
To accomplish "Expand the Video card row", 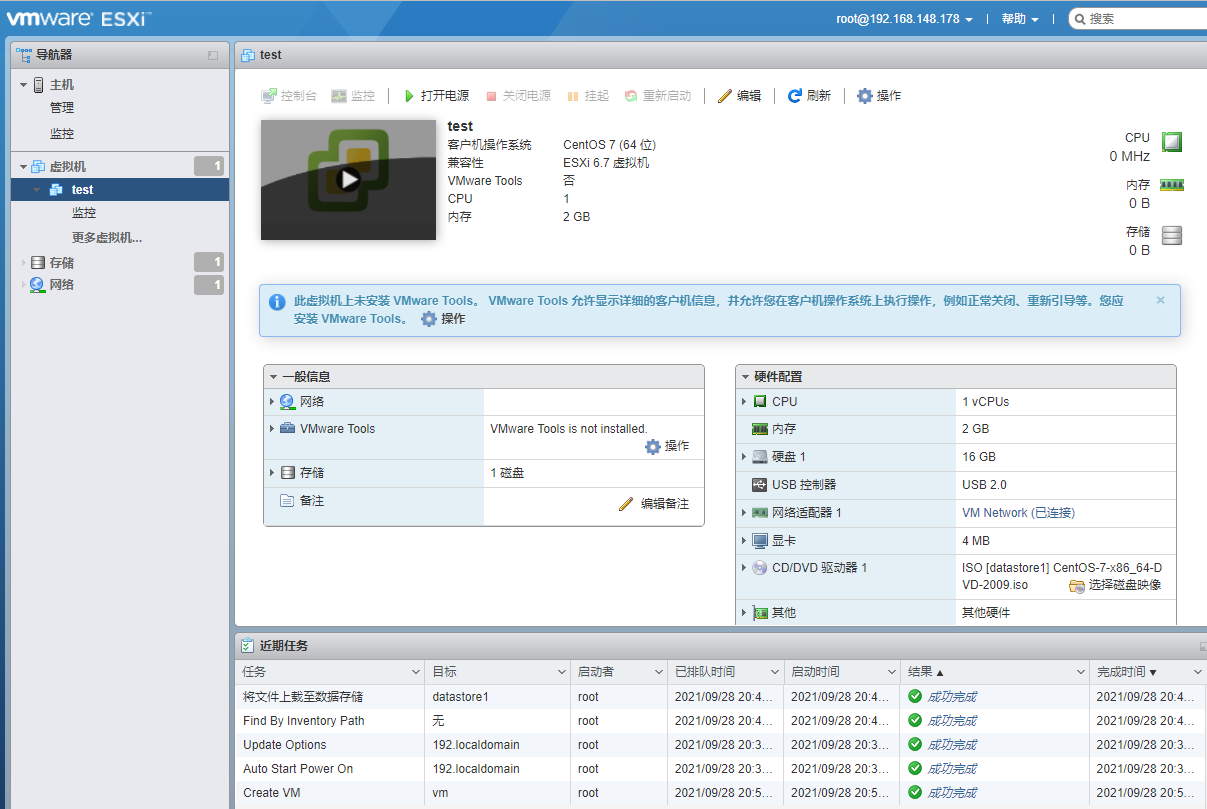I will [744, 541].
